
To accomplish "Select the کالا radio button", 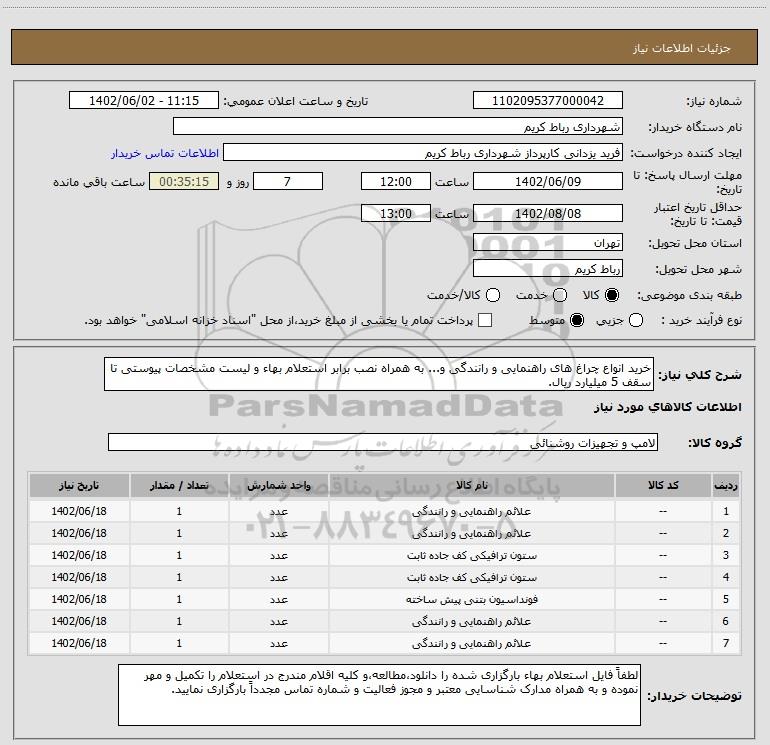I will pyautogui.click(x=612, y=295).
